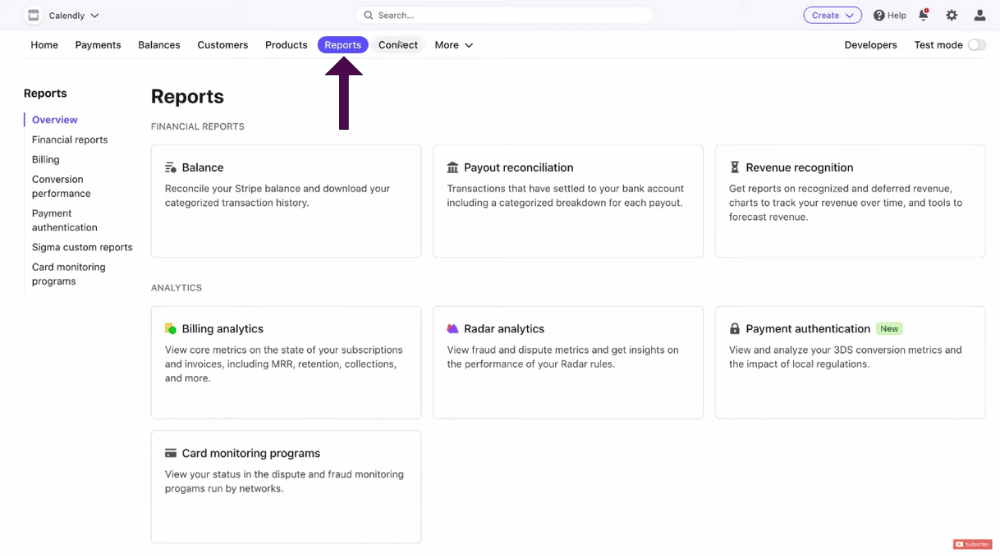Image resolution: width=1000 pixels, height=556 pixels.
Task: Go to the Payments tab
Action: [98, 45]
